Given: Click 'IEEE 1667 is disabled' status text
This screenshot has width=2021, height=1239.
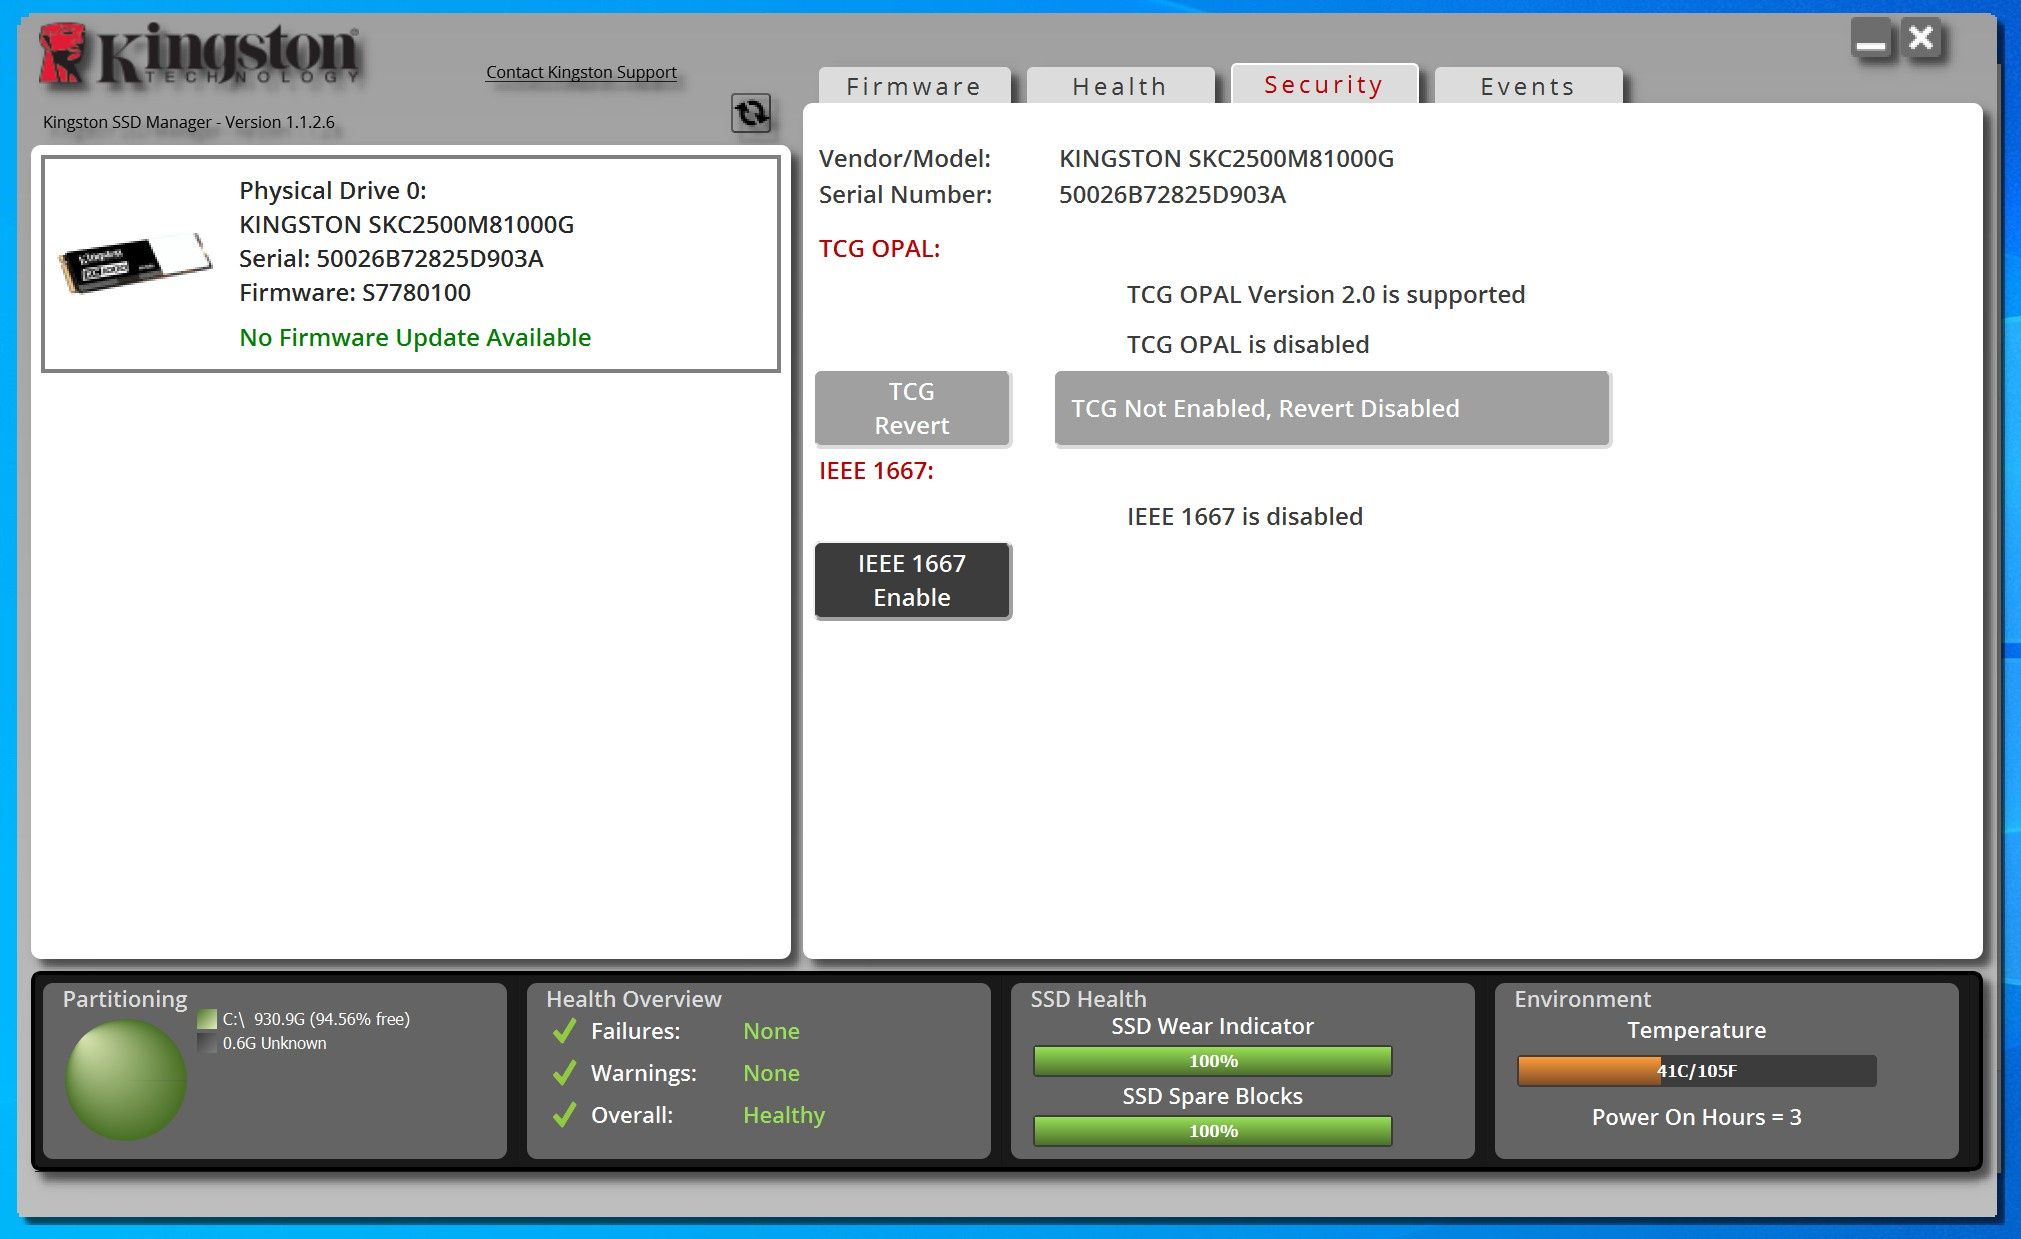Looking at the screenshot, I should point(1245,517).
